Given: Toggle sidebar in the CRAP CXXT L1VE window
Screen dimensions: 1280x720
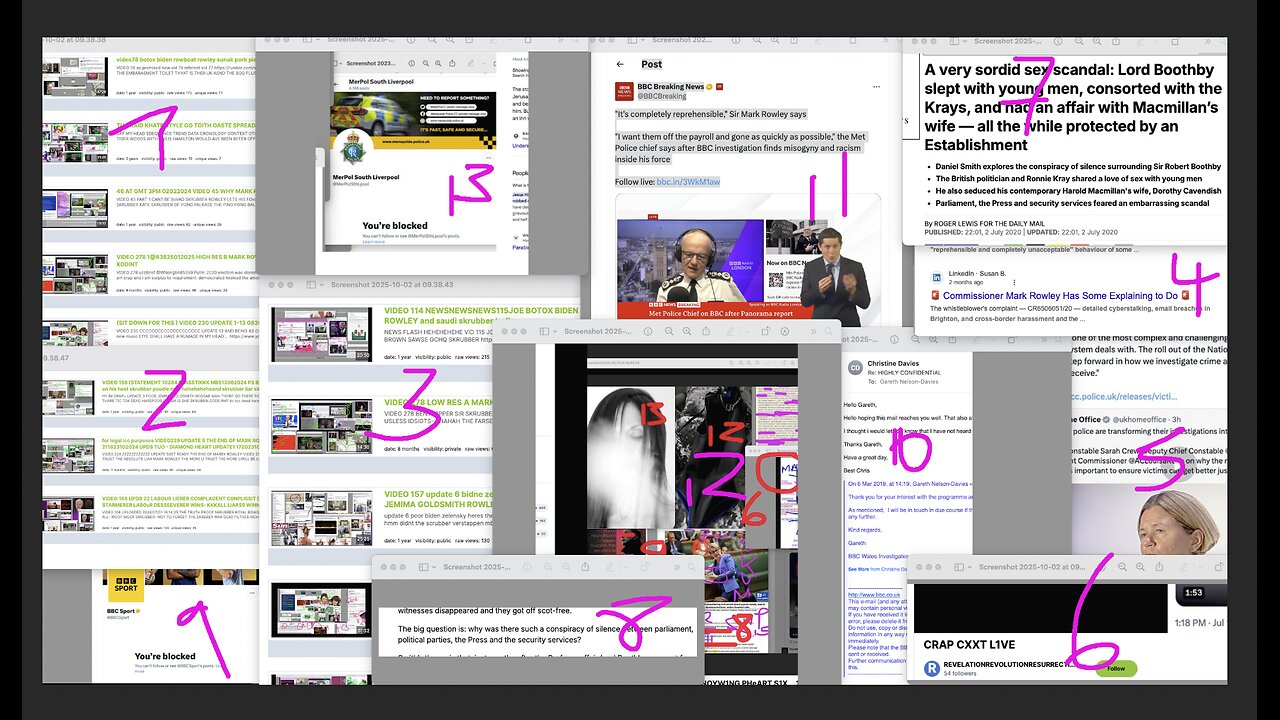Looking at the screenshot, I should [959, 567].
